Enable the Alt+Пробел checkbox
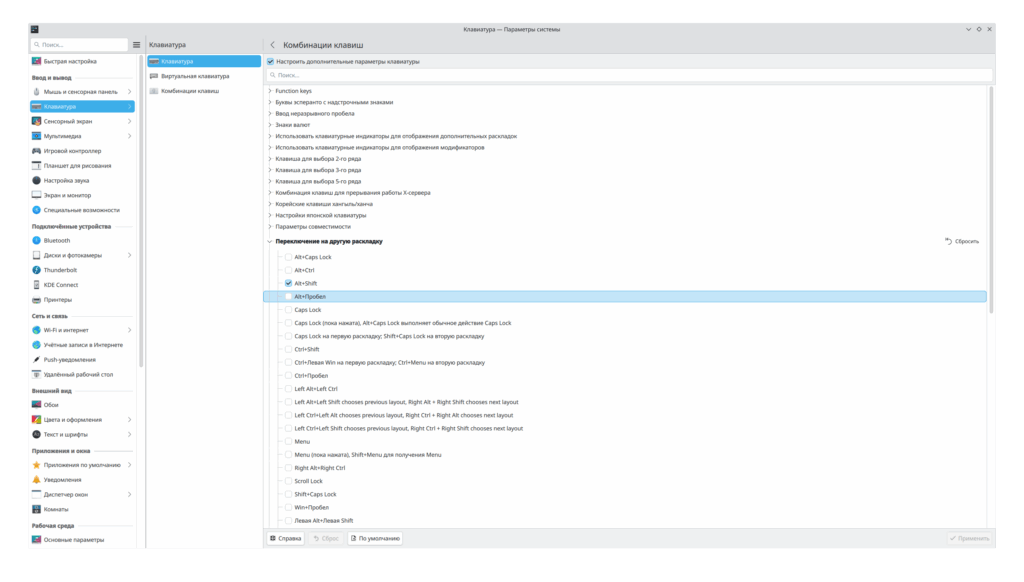The image size is (1024, 582). tap(289, 297)
